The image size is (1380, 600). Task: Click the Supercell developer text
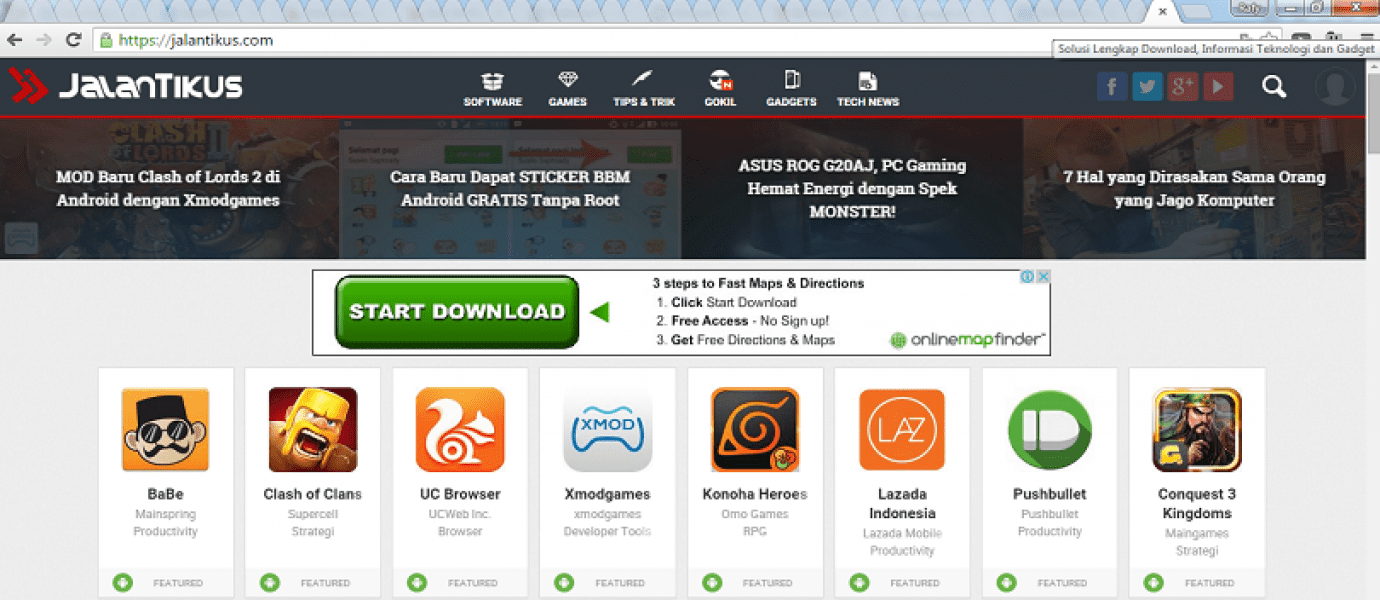tap(313, 514)
